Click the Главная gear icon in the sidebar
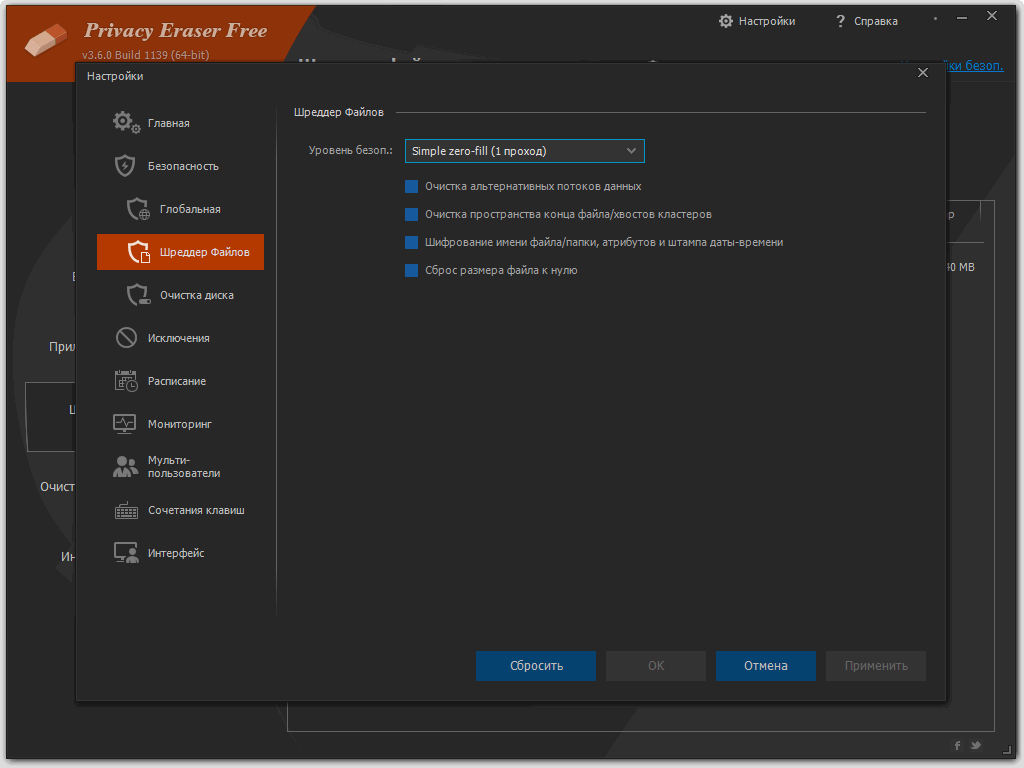This screenshot has width=1024, height=768. pyautogui.click(x=126, y=123)
